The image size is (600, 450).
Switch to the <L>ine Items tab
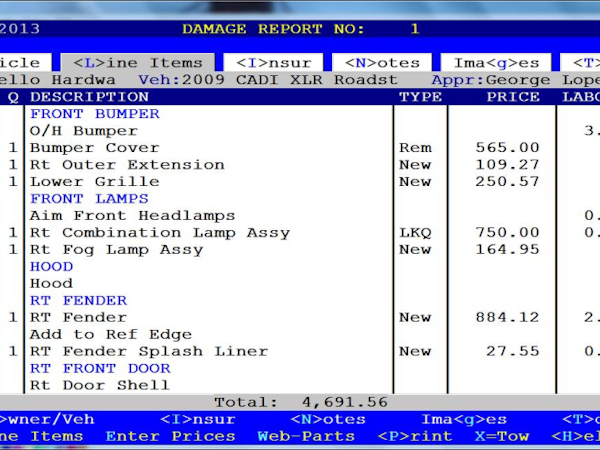coord(138,62)
